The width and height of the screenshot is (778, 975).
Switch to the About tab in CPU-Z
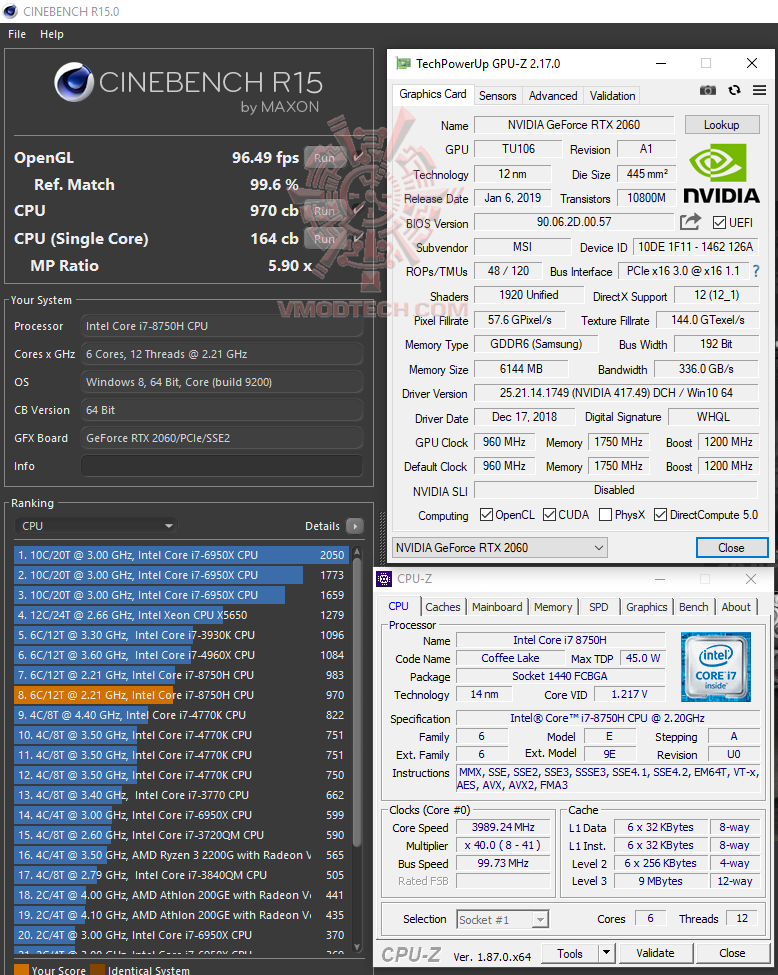point(736,607)
